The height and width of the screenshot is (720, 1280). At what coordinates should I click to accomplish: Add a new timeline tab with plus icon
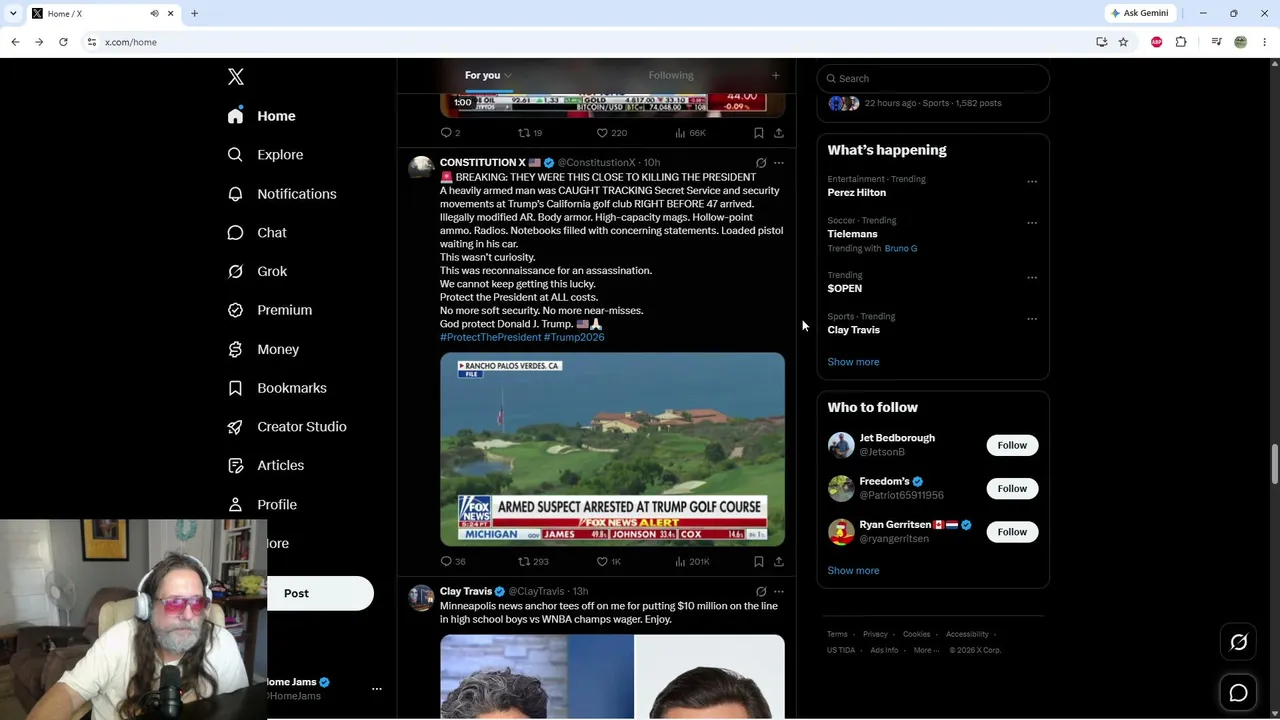775,76
